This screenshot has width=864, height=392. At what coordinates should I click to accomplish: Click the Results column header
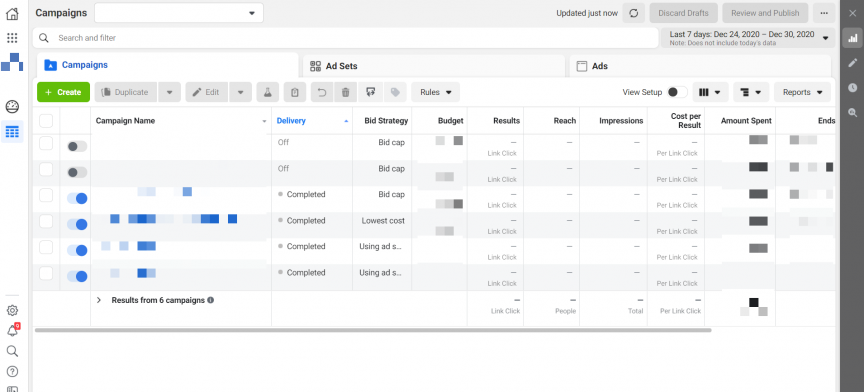click(495, 121)
